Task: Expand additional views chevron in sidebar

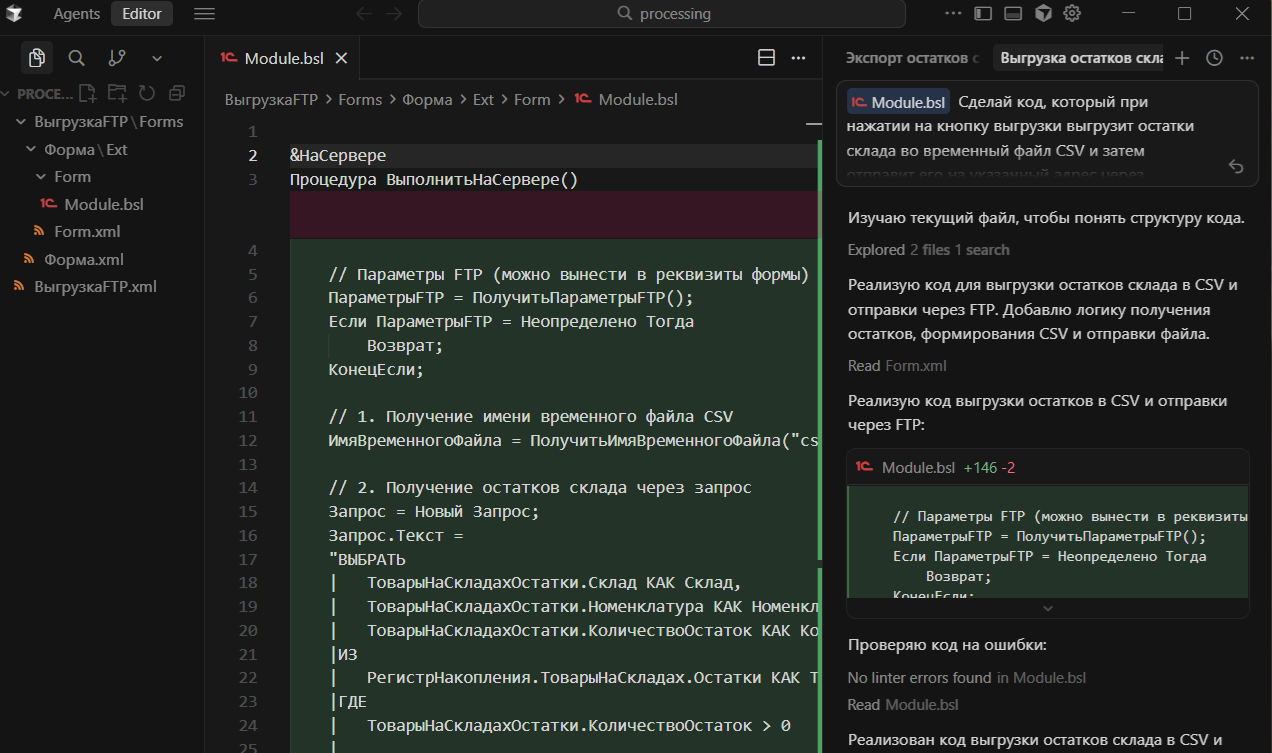Action: [x=157, y=58]
